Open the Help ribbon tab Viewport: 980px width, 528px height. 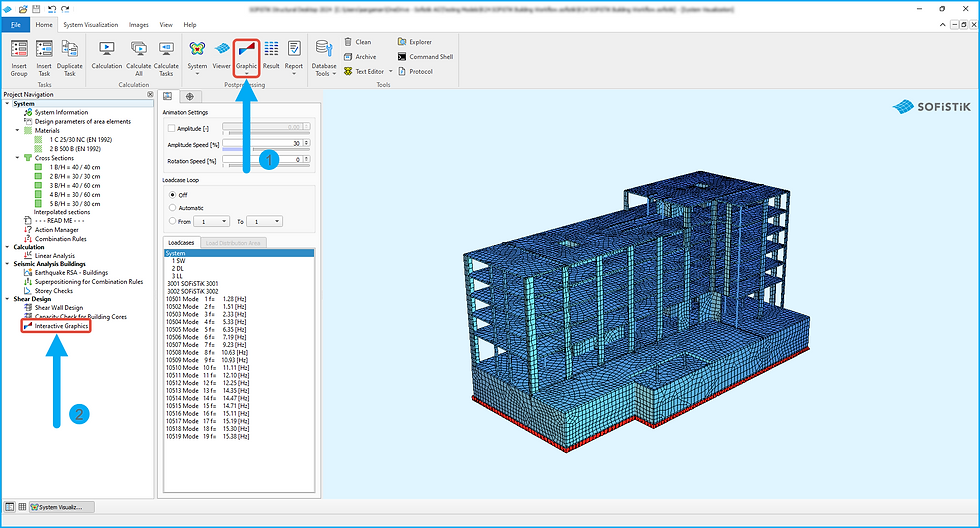coord(190,25)
